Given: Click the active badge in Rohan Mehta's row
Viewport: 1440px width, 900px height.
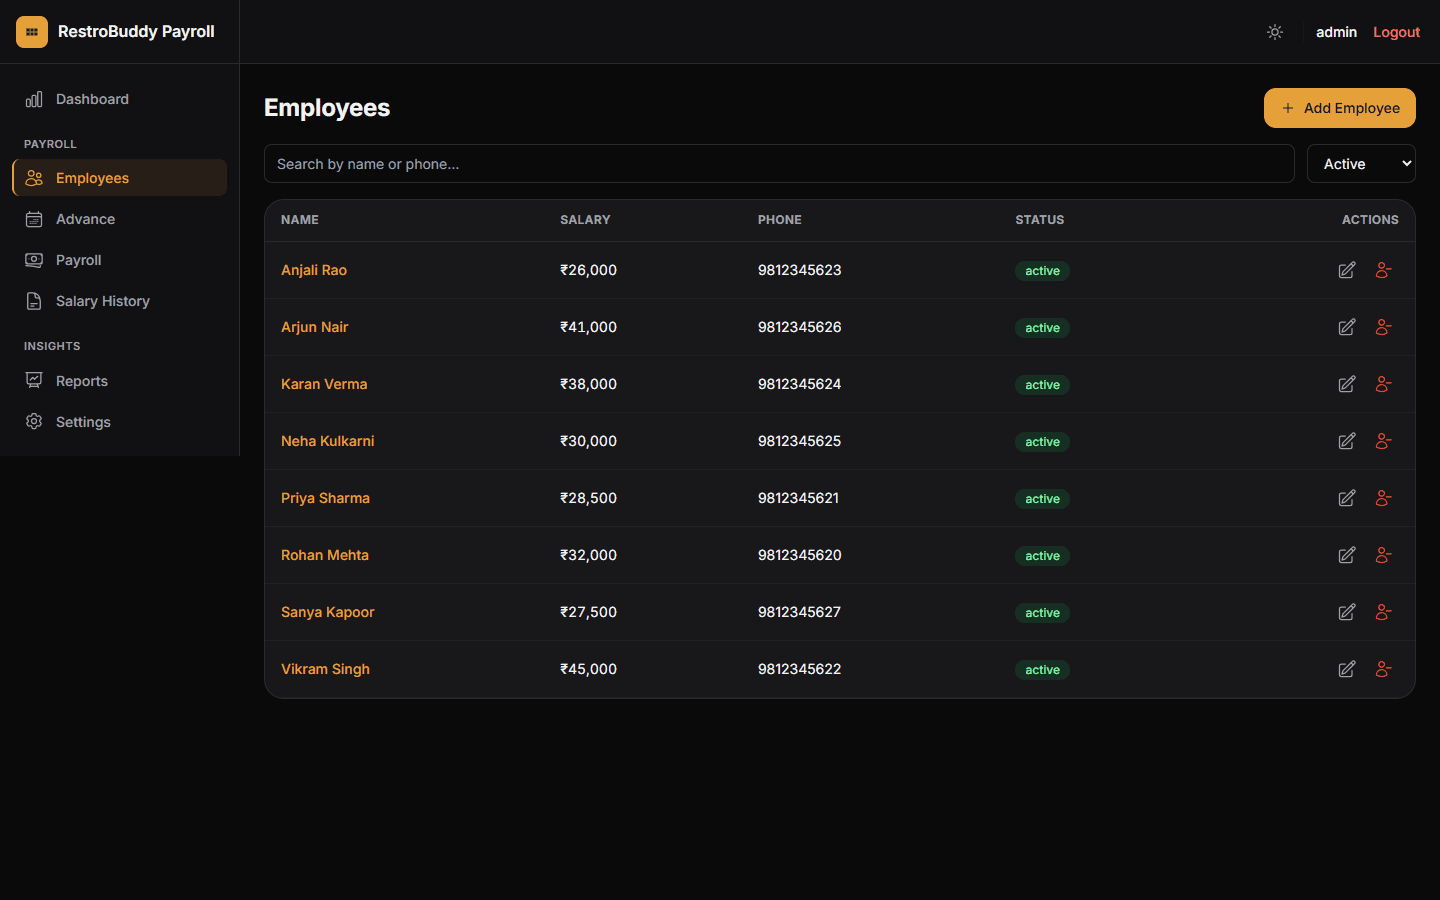Looking at the screenshot, I should click(x=1042, y=556).
